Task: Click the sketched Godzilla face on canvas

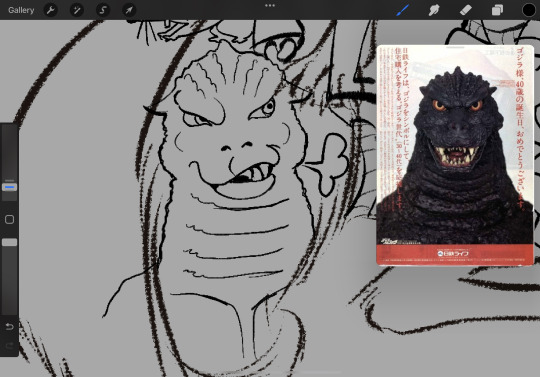Action: pyautogui.click(x=231, y=138)
